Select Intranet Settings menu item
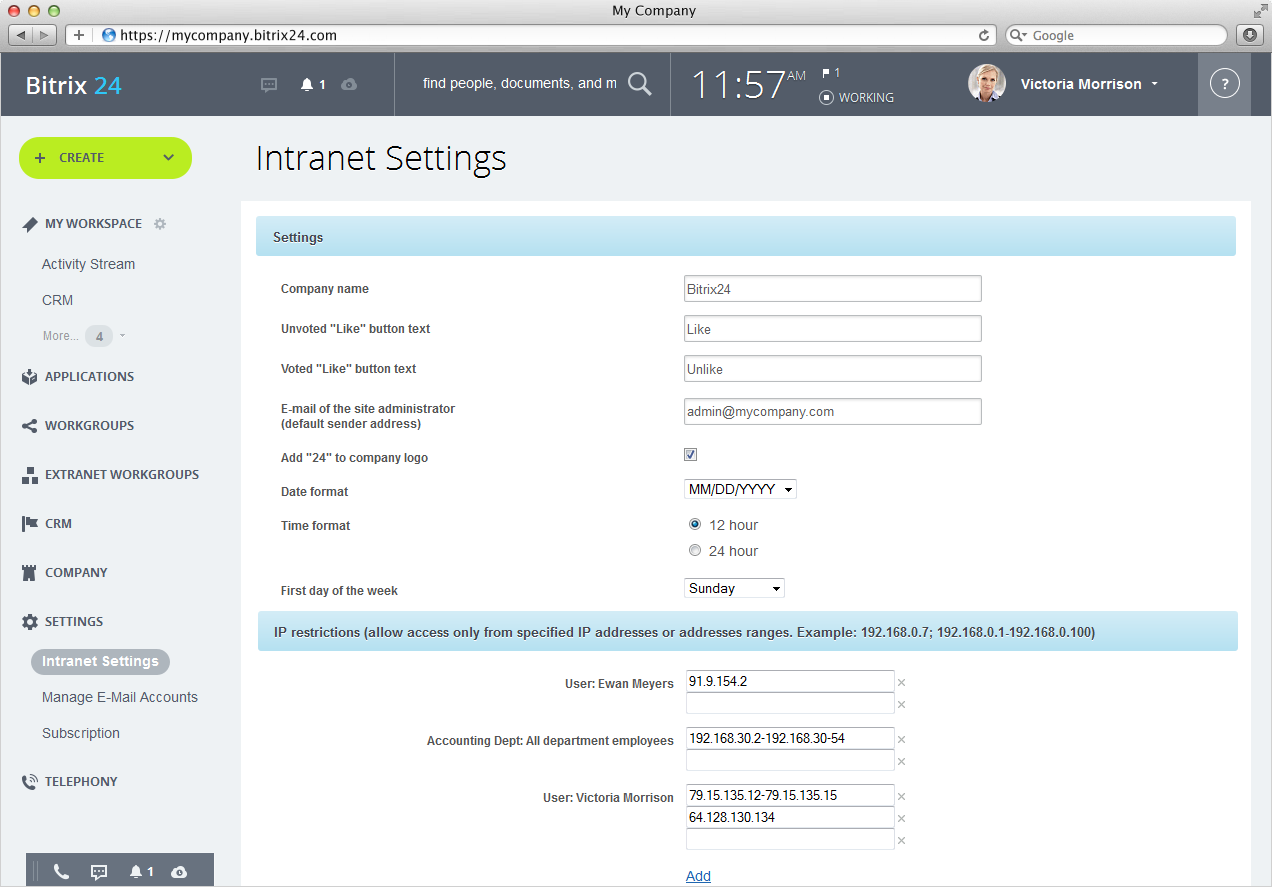 coord(100,661)
